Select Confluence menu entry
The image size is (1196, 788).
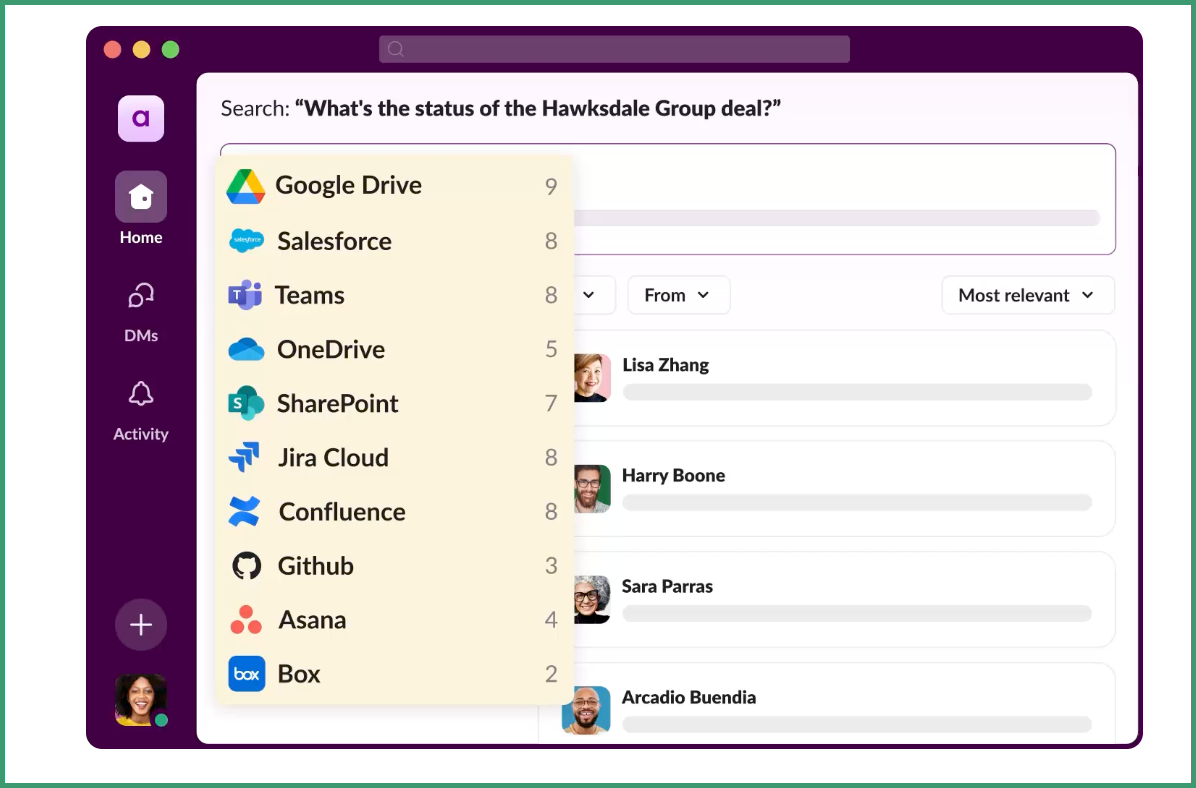(x=394, y=511)
